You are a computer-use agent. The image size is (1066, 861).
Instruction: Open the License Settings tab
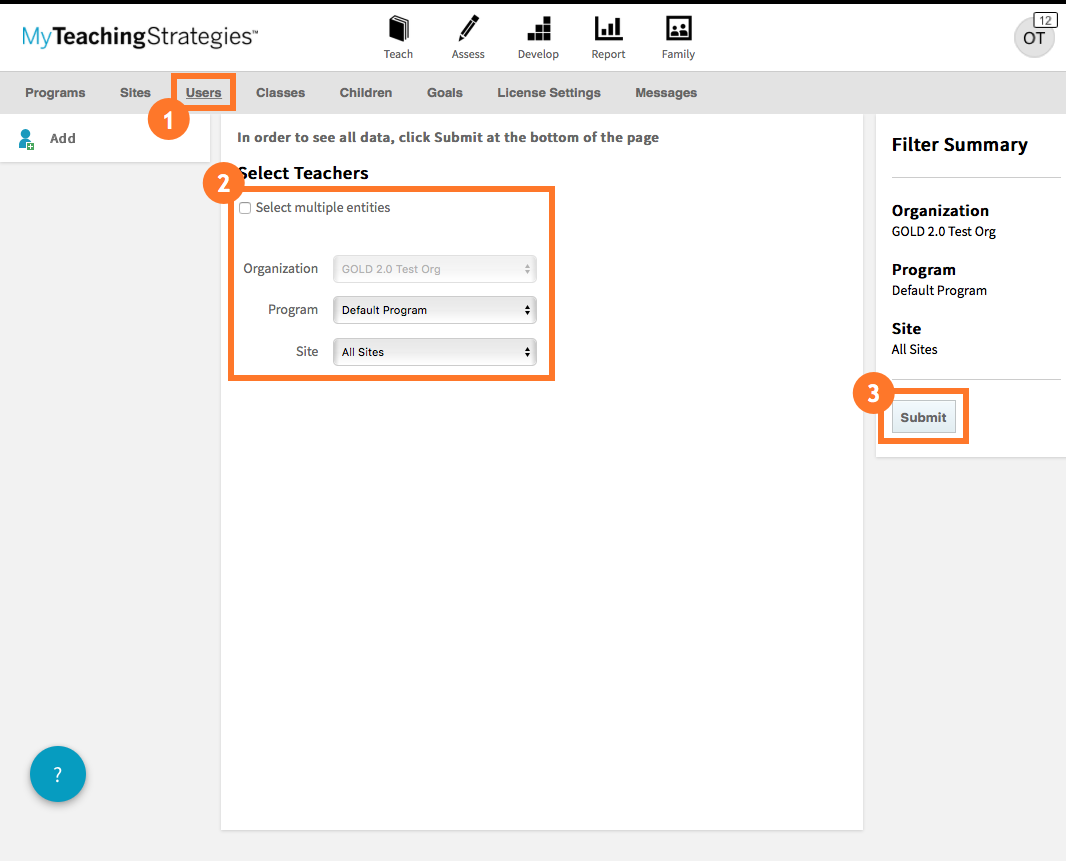(x=548, y=92)
